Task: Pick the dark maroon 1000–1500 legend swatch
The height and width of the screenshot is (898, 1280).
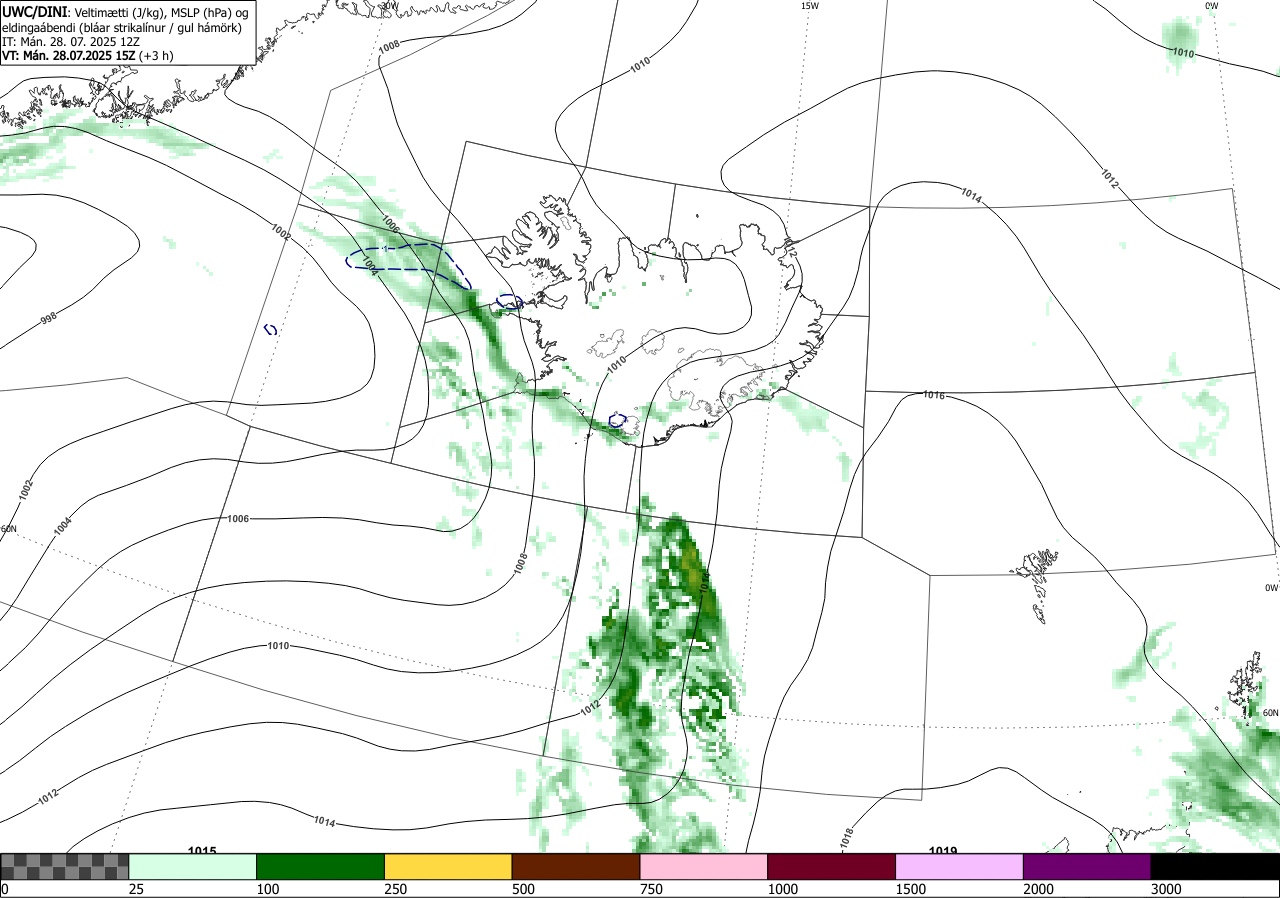Action: pos(832,866)
